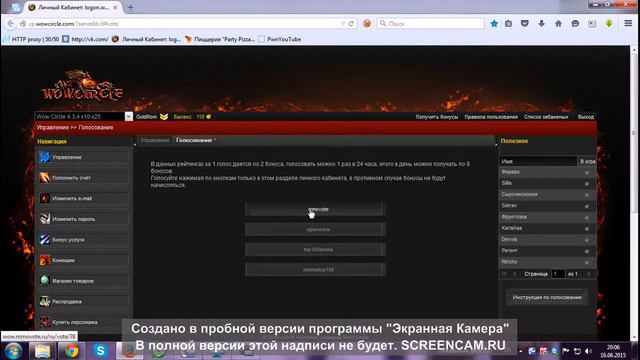Click the page number field in the pager
Screen dimensions: 640x360
click(x=558, y=274)
